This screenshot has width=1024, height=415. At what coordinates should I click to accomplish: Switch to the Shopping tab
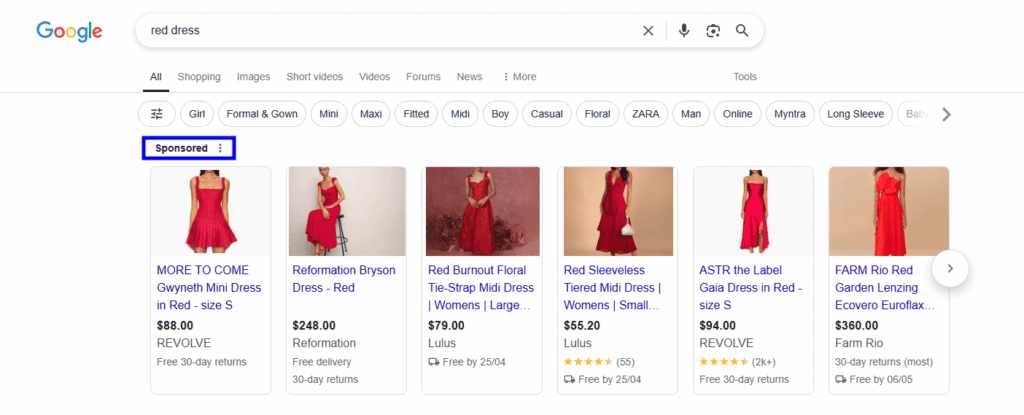pos(199,76)
